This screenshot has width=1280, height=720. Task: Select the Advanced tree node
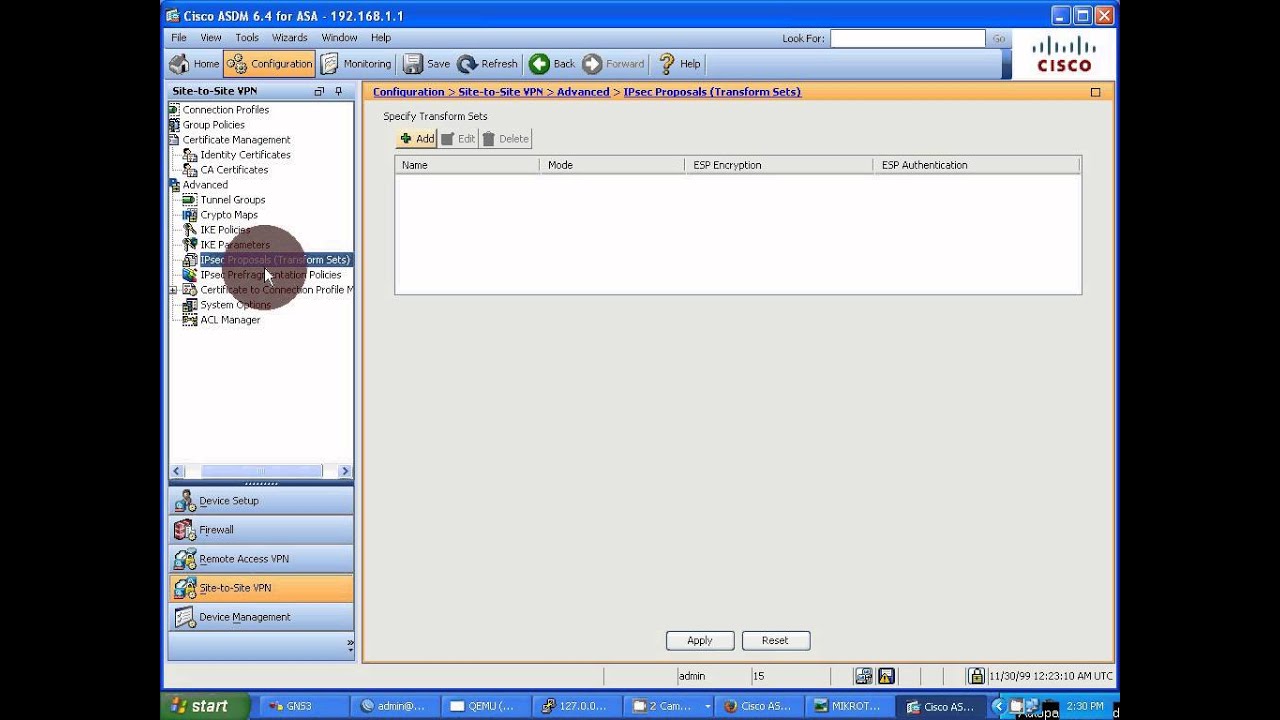pyautogui.click(x=205, y=185)
